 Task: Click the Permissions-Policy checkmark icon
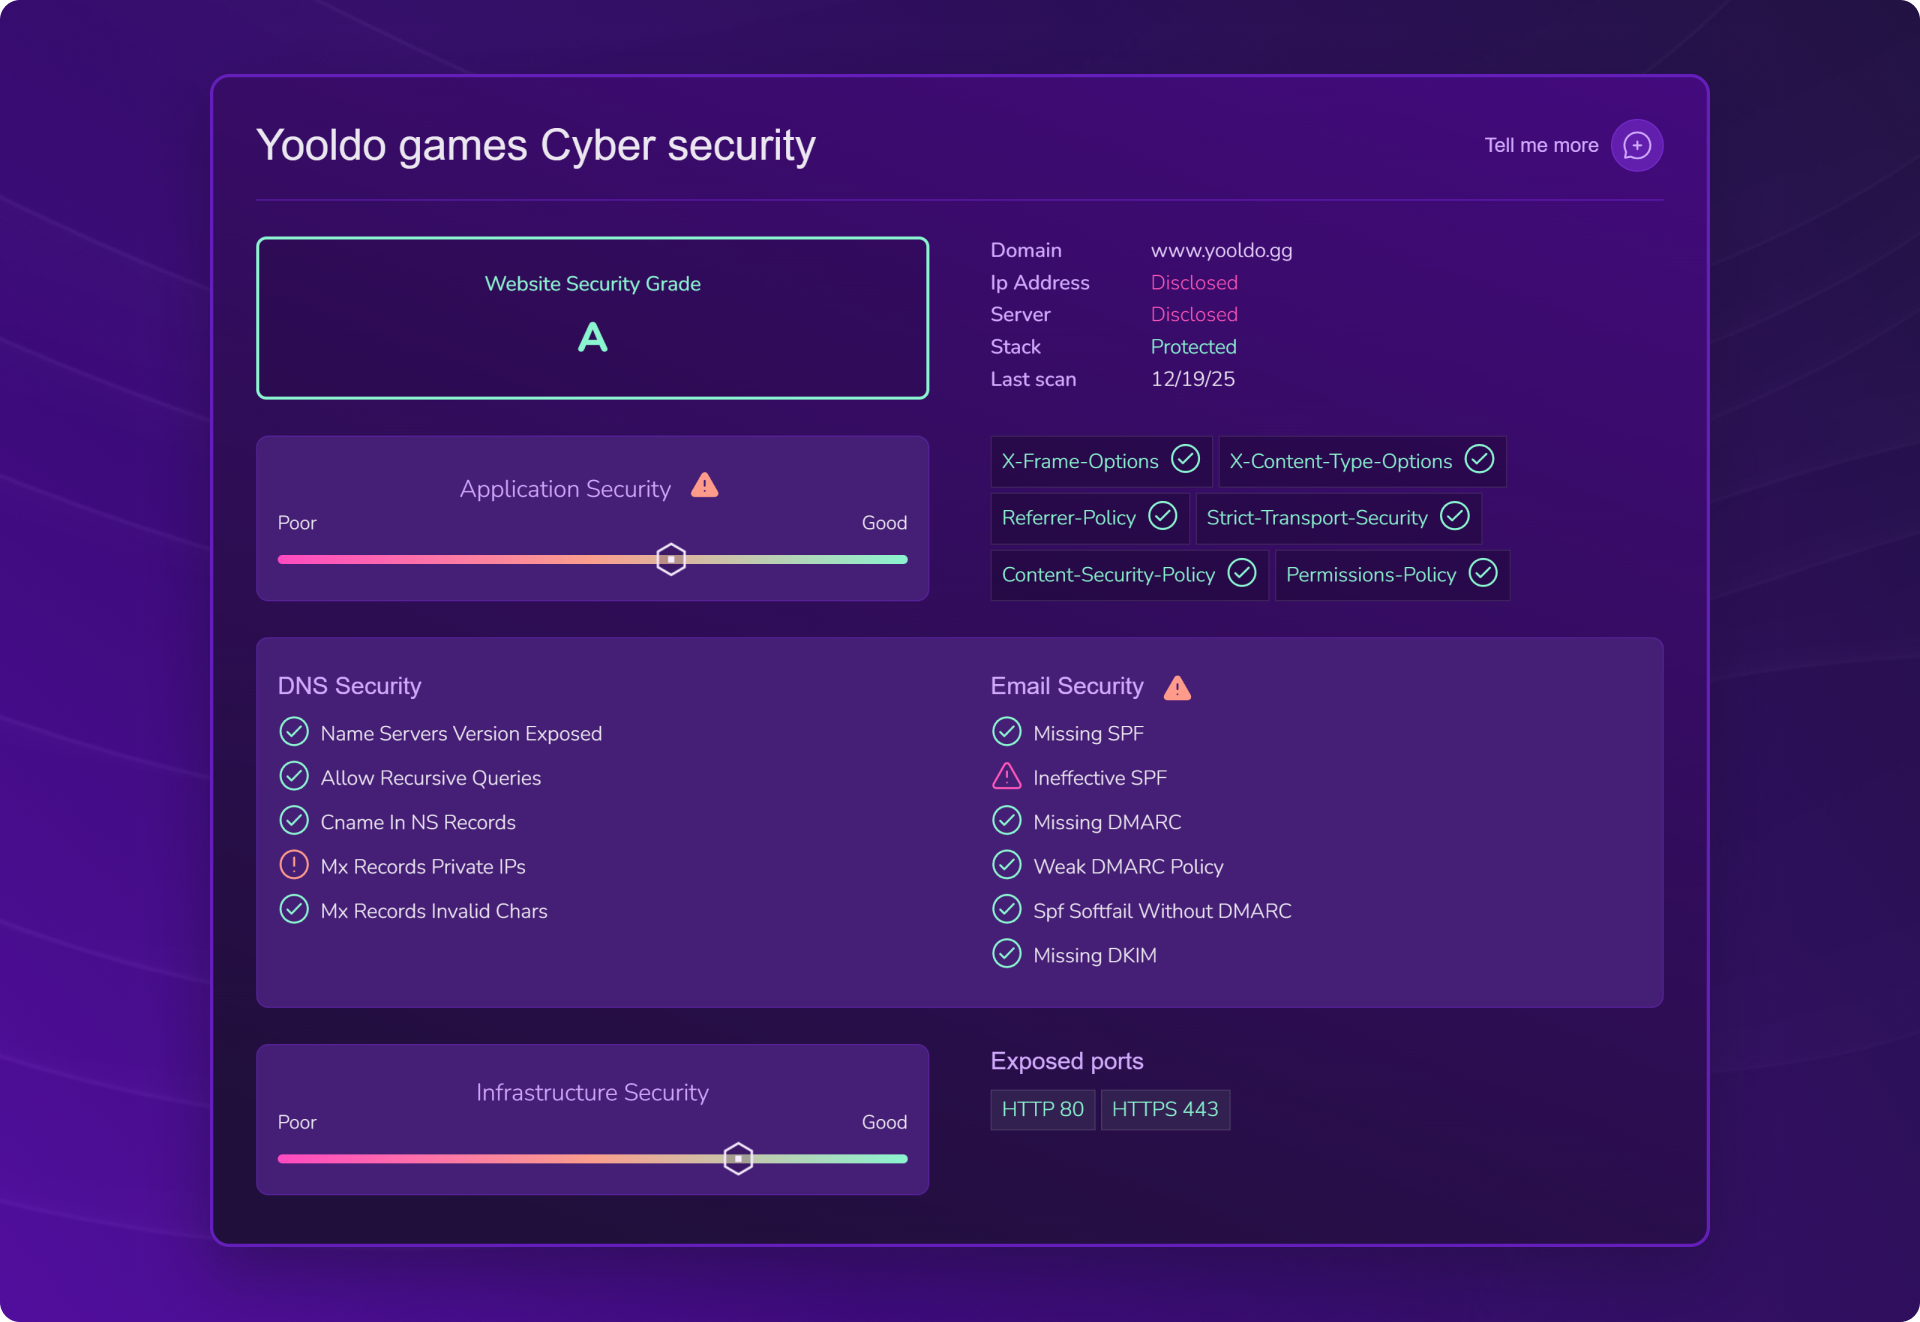tap(1482, 573)
